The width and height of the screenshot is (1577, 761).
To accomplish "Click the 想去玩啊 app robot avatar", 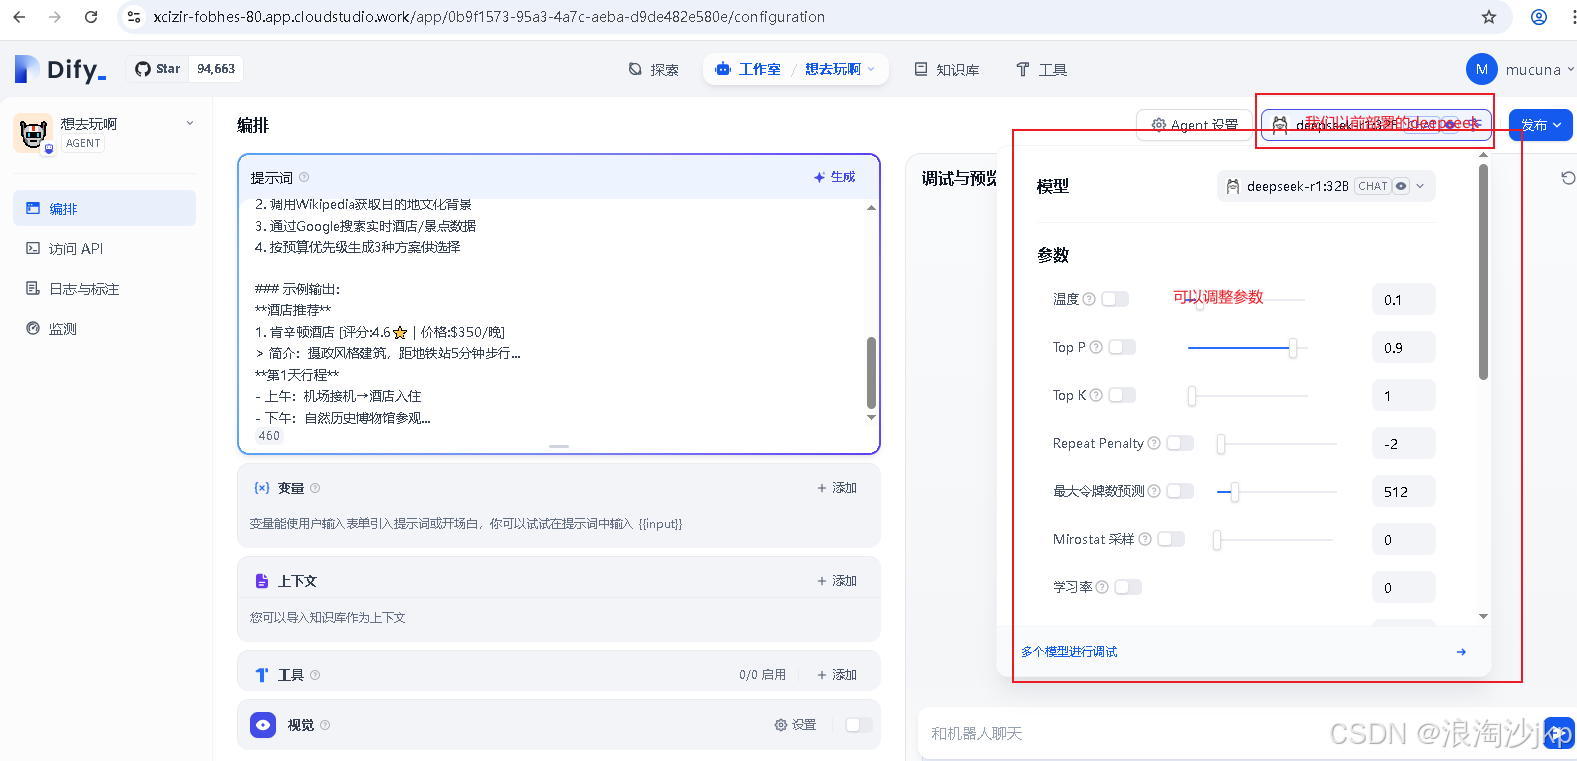I will click(33, 133).
